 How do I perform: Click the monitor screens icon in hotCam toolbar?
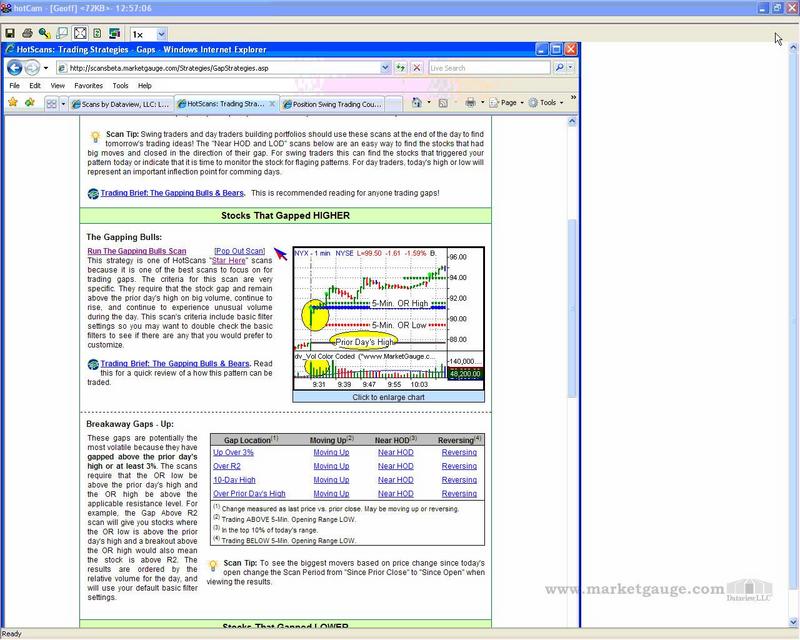pos(114,34)
